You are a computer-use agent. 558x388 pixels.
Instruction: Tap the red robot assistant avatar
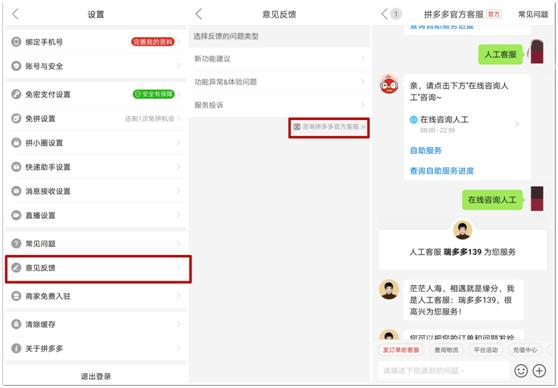(389, 85)
